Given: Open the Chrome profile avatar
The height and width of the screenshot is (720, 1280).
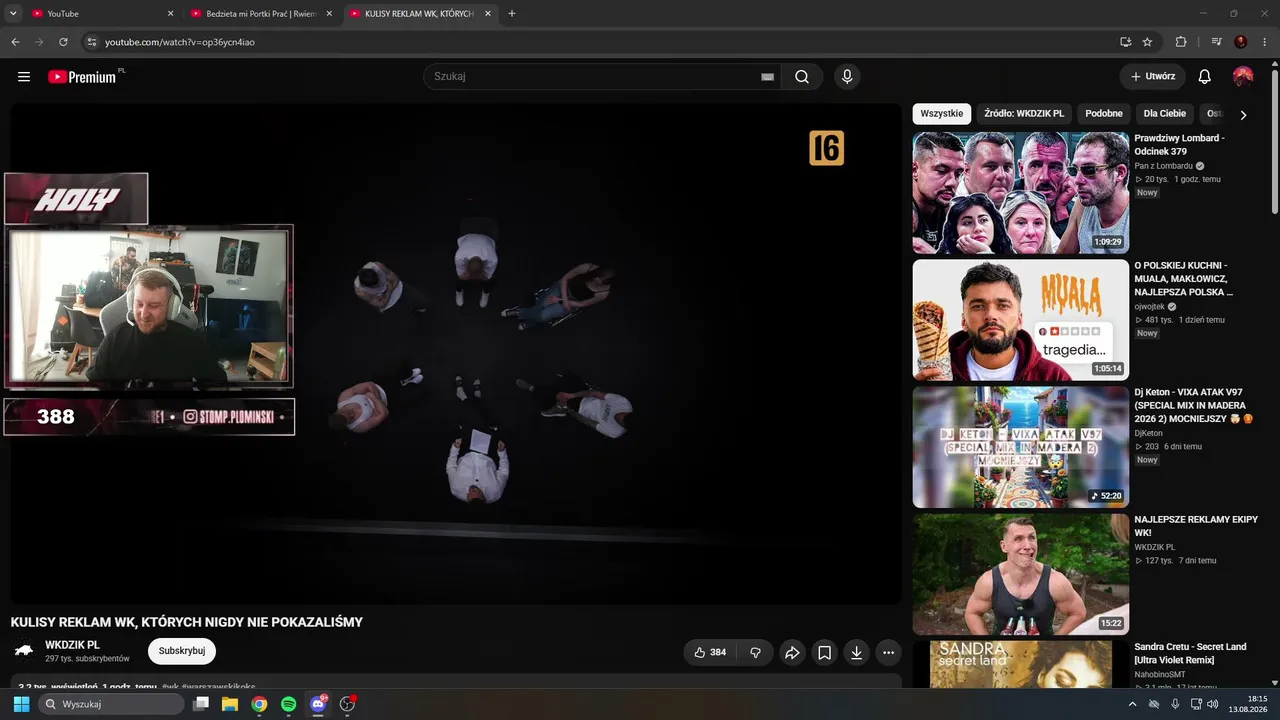Looking at the screenshot, I should [1241, 42].
